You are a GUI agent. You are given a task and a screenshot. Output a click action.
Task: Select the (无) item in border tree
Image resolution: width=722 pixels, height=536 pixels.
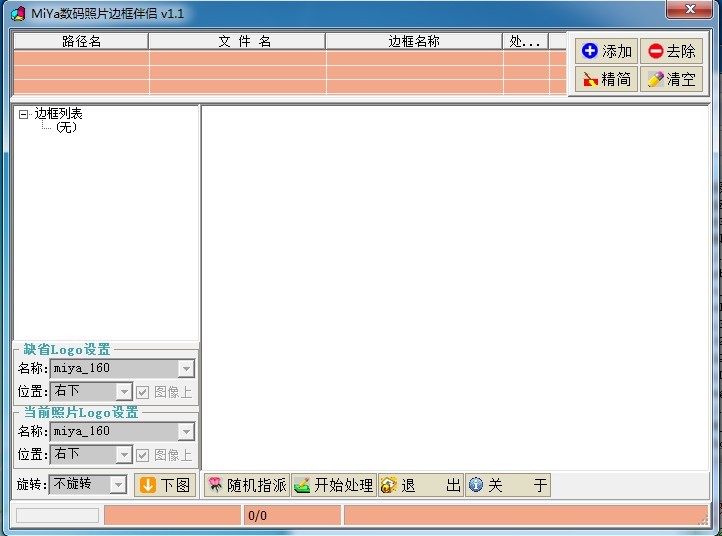pos(66,128)
